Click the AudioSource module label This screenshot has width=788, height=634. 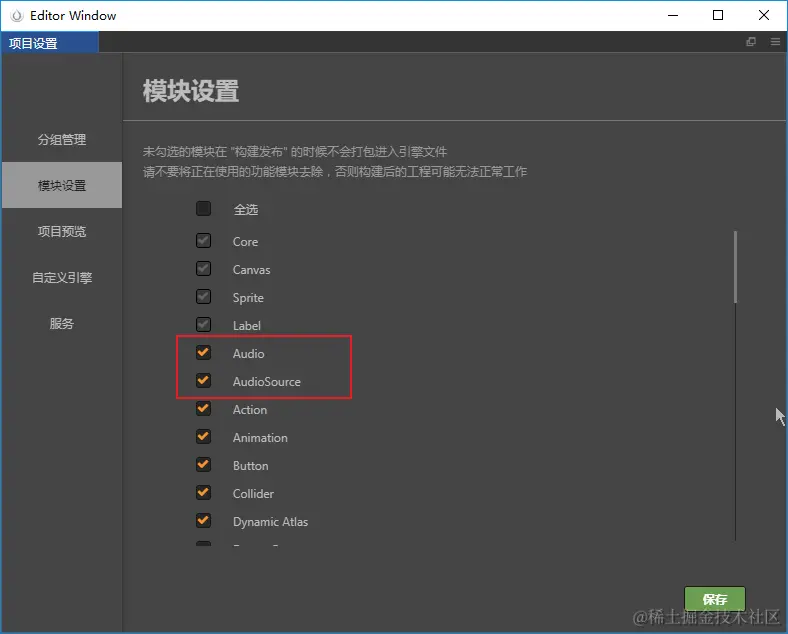[266, 382]
